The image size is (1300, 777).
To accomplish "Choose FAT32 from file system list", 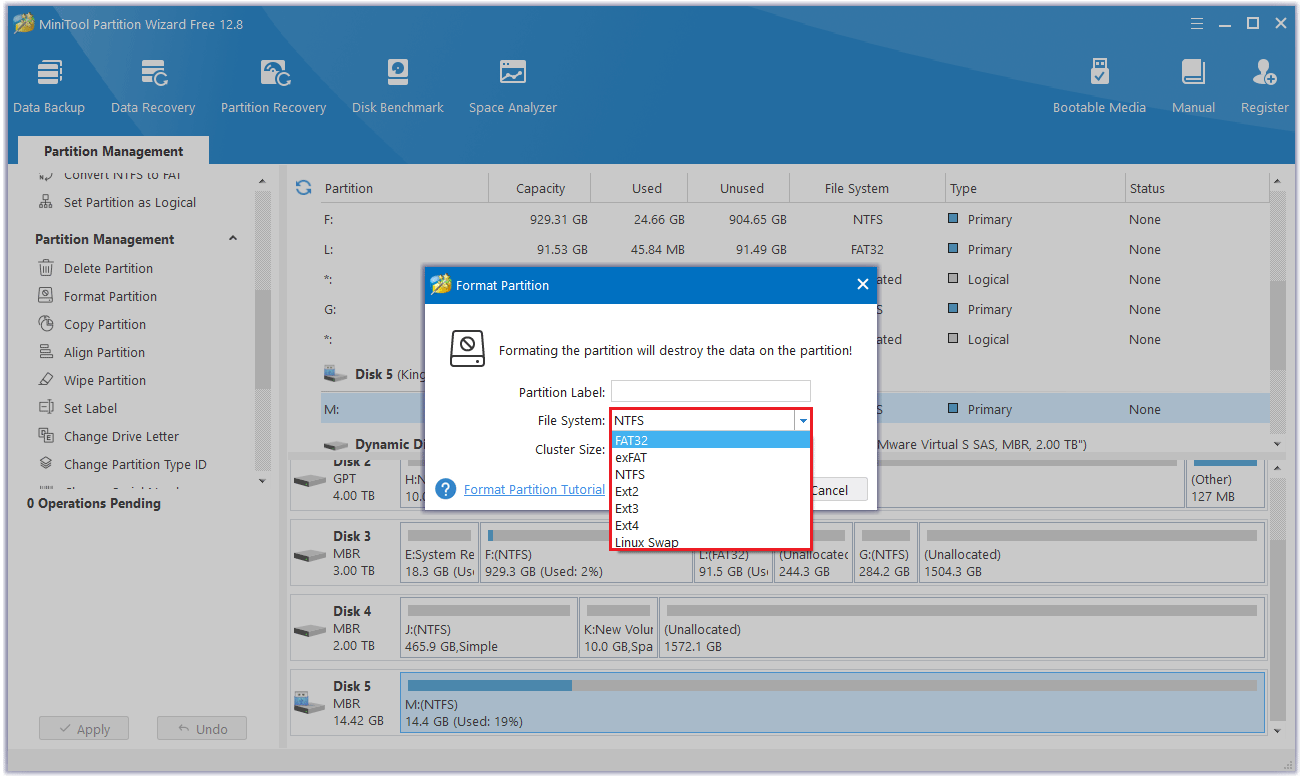I will tap(710, 440).
